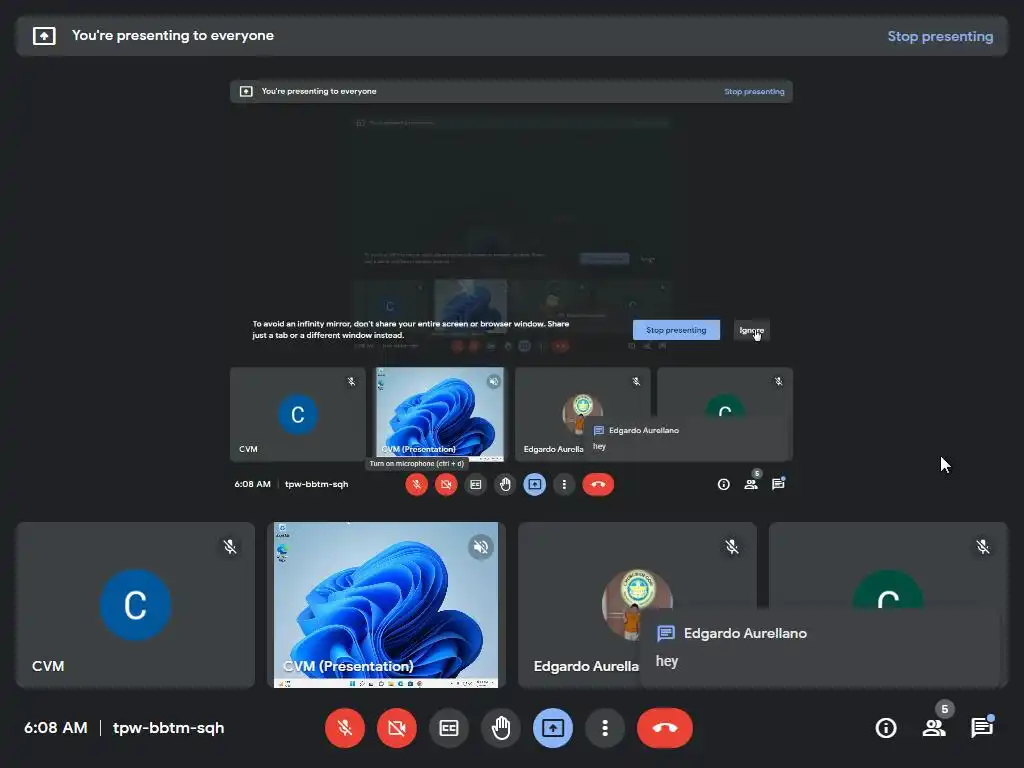Click the muted speaker icon on large presentation tile
Image resolution: width=1024 pixels, height=768 pixels.
[x=481, y=547]
